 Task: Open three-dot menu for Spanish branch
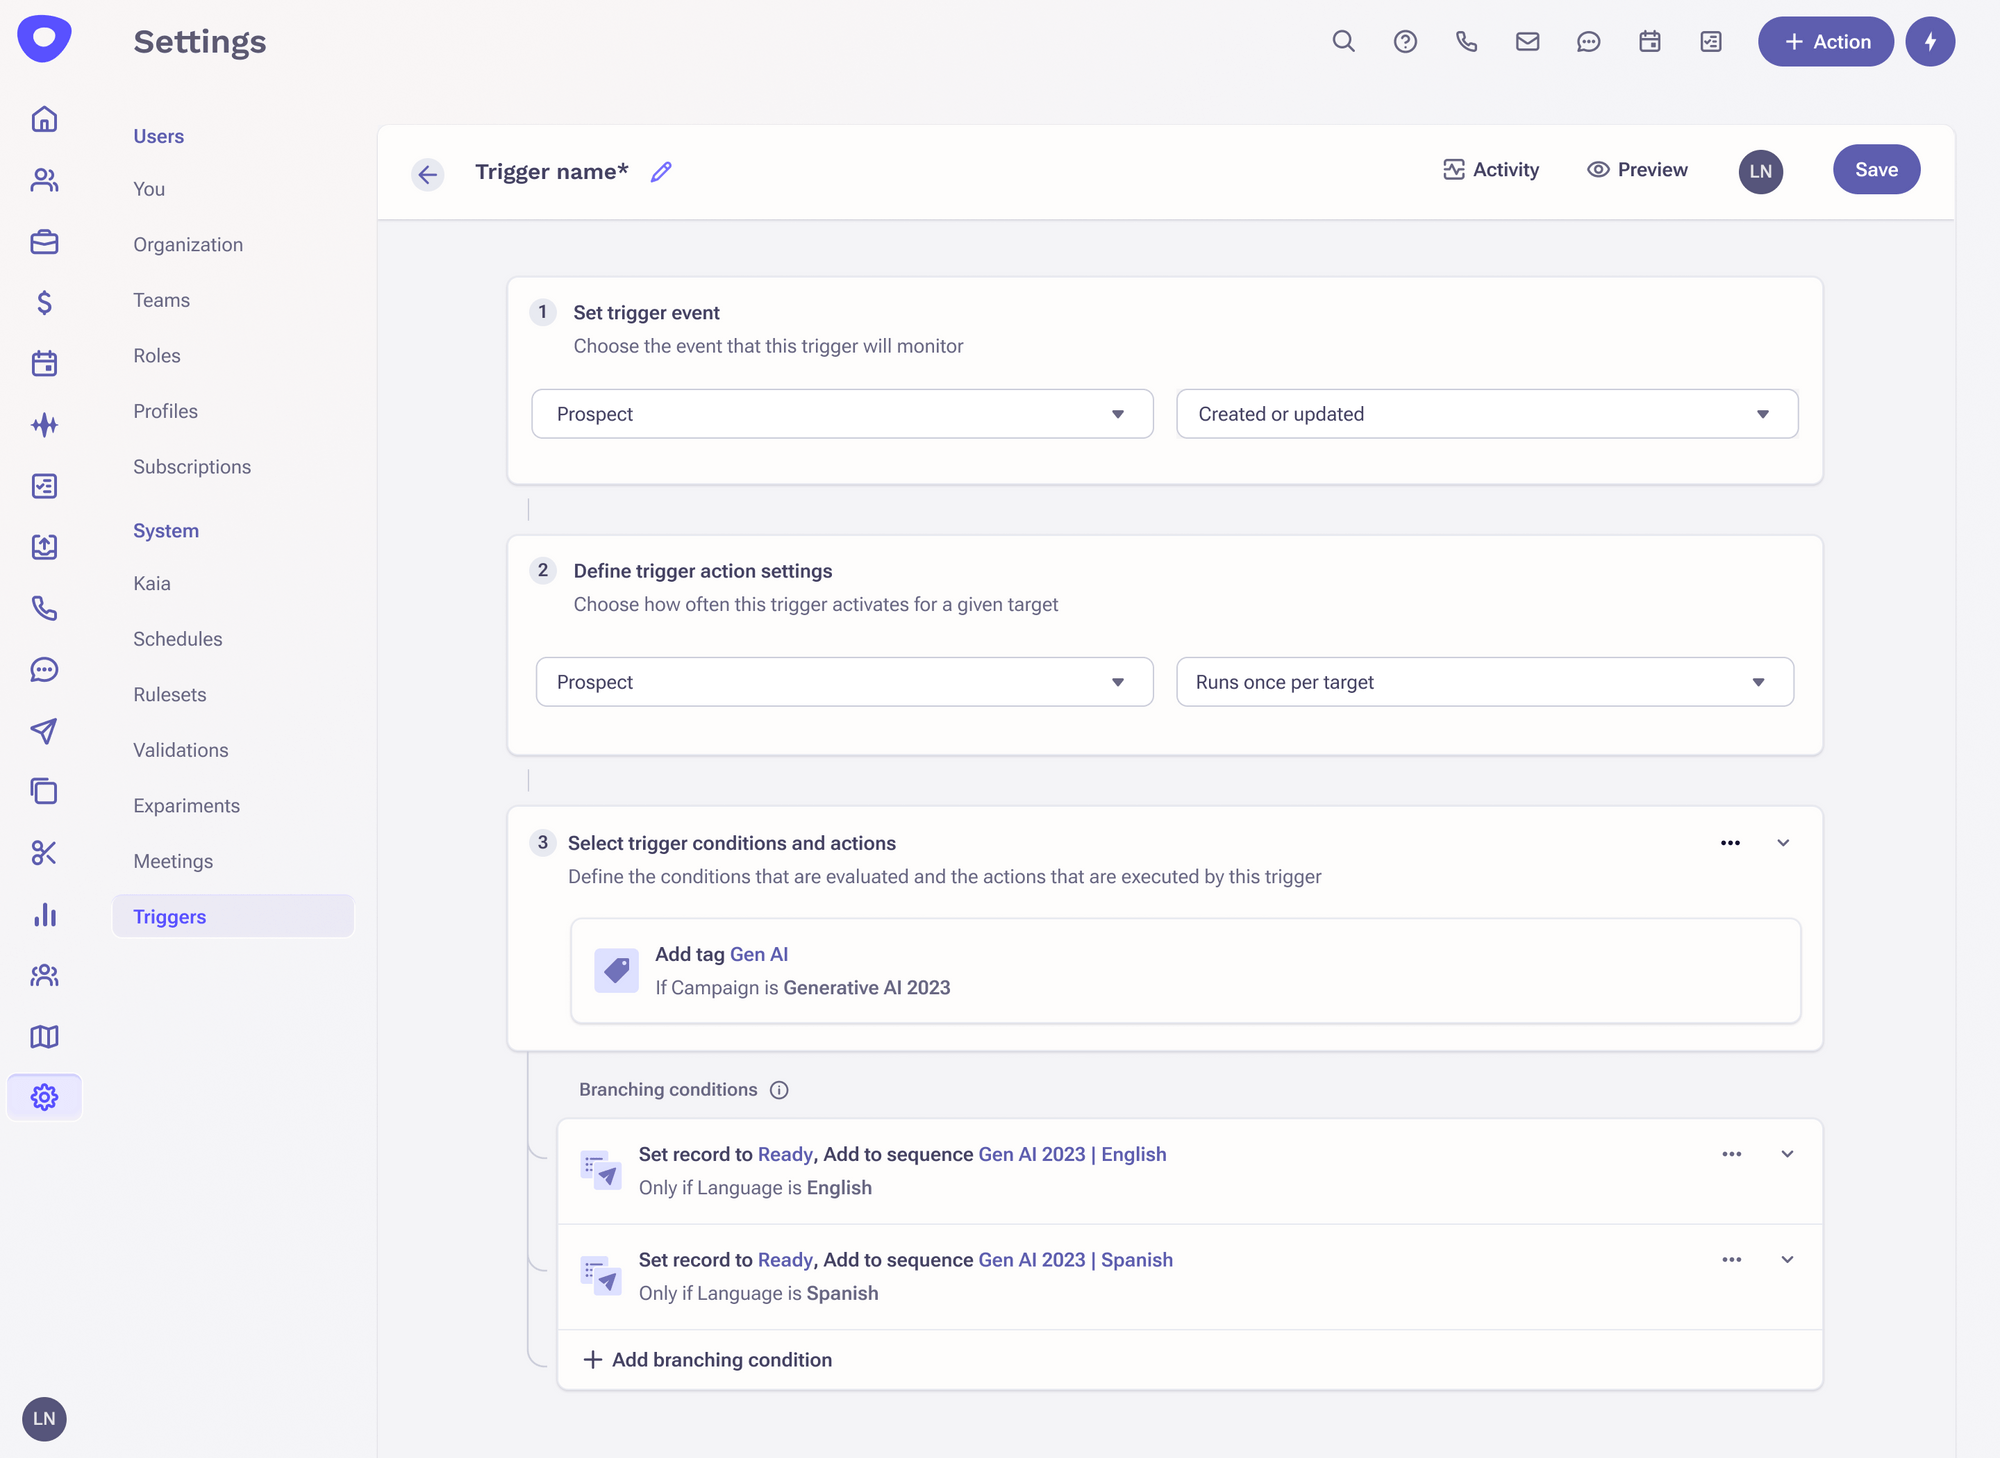pos(1731,1260)
